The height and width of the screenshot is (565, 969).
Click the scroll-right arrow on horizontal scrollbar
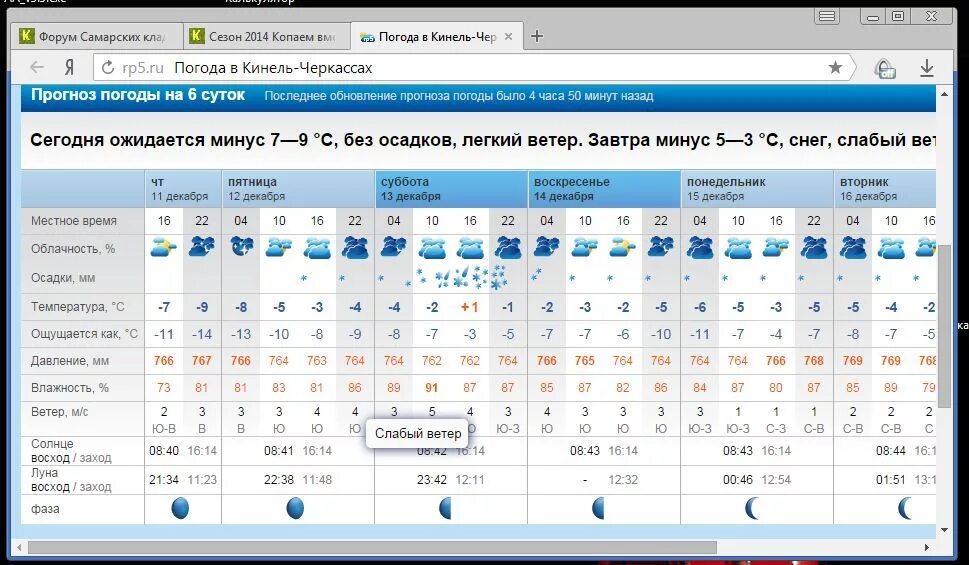coord(926,547)
